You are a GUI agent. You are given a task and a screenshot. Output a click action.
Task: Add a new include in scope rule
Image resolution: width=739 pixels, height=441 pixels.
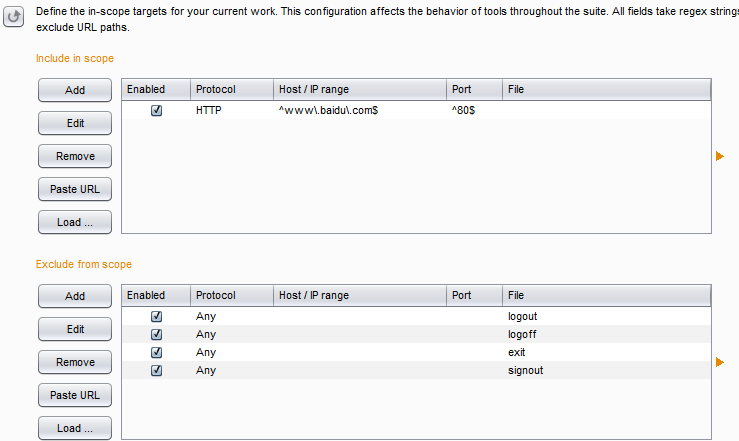(75, 90)
